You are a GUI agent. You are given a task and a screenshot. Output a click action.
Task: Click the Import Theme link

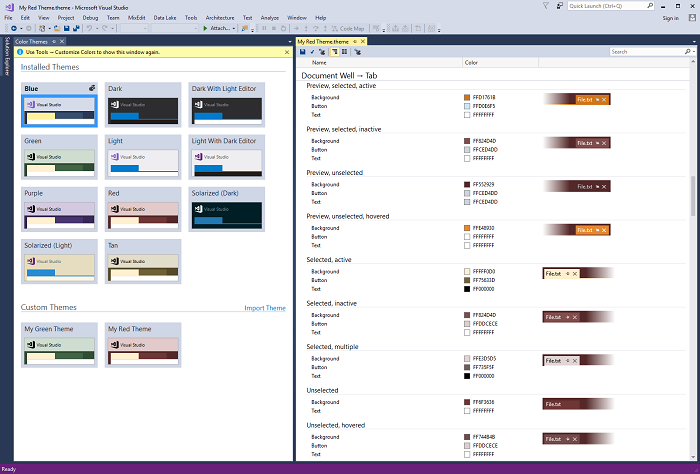pyautogui.click(x=265, y=308)
